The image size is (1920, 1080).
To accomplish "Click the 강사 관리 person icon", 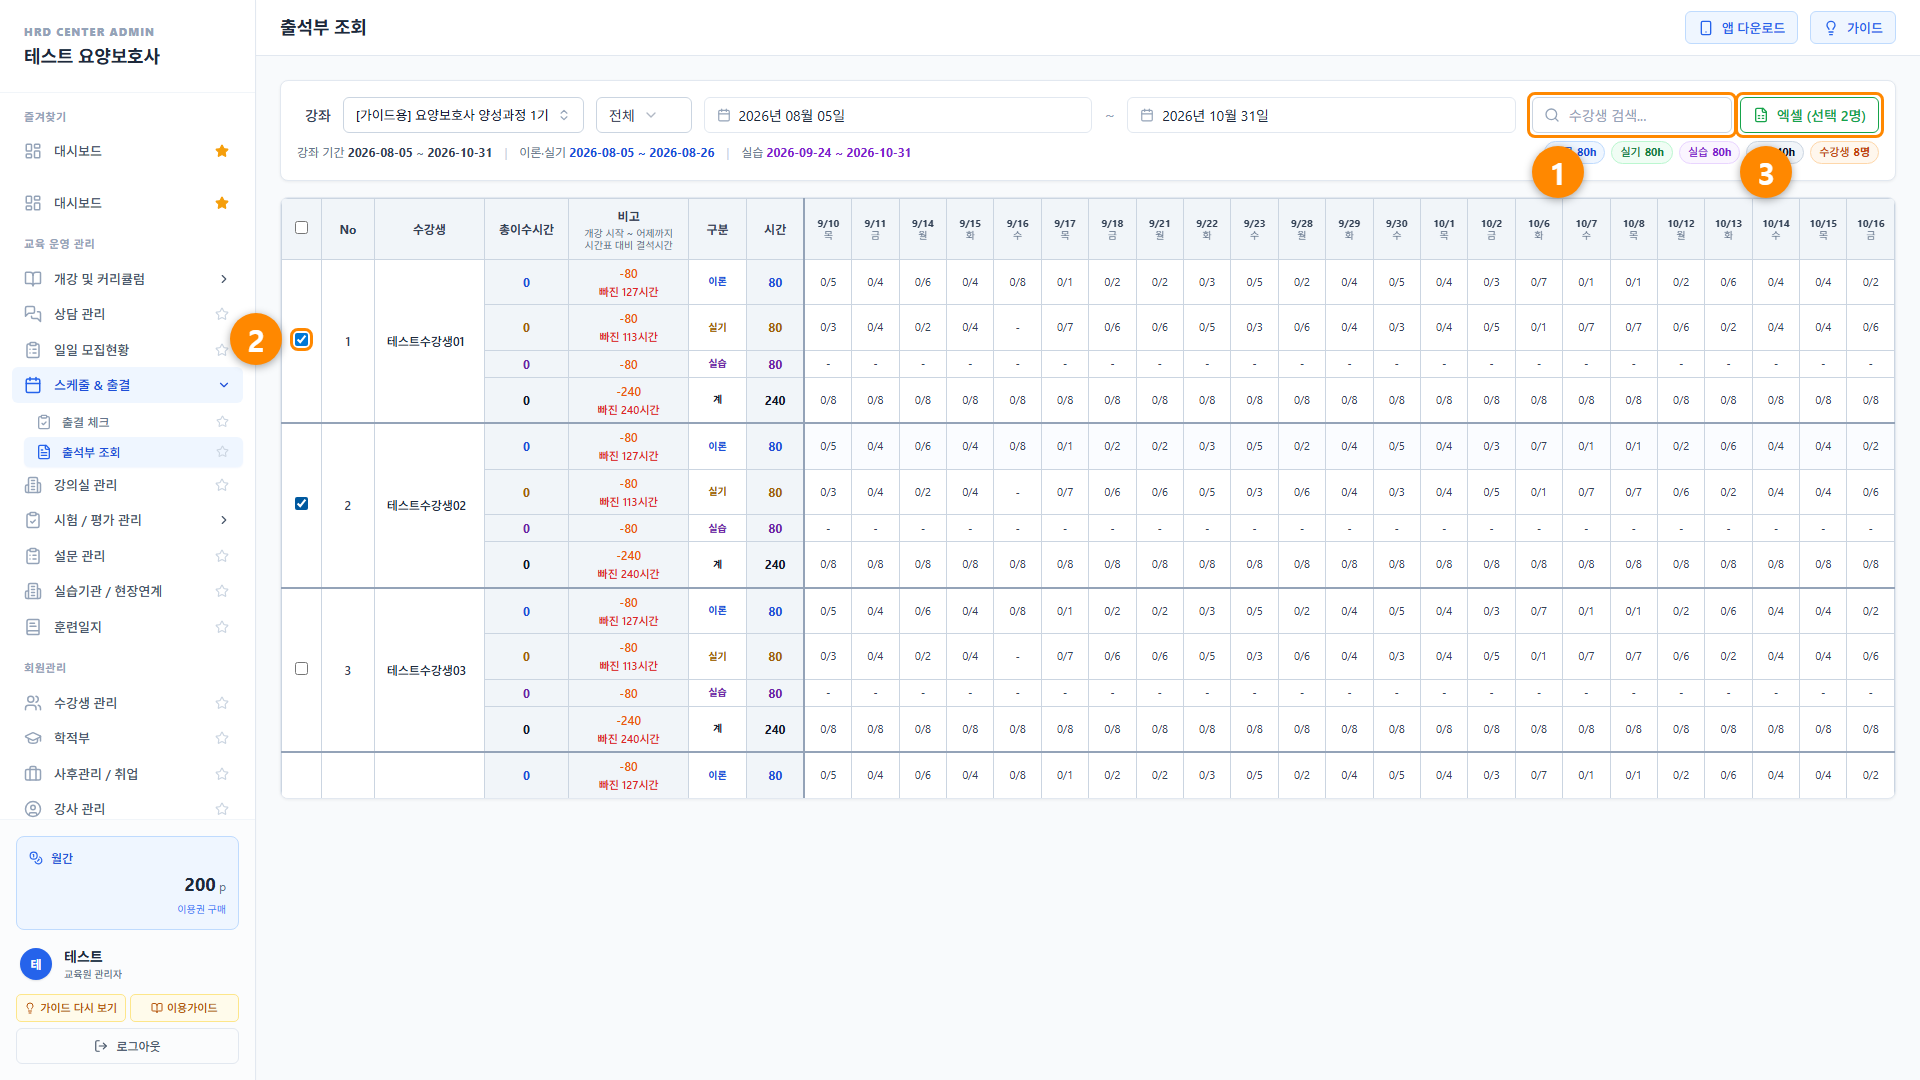I will coord(33,809).
